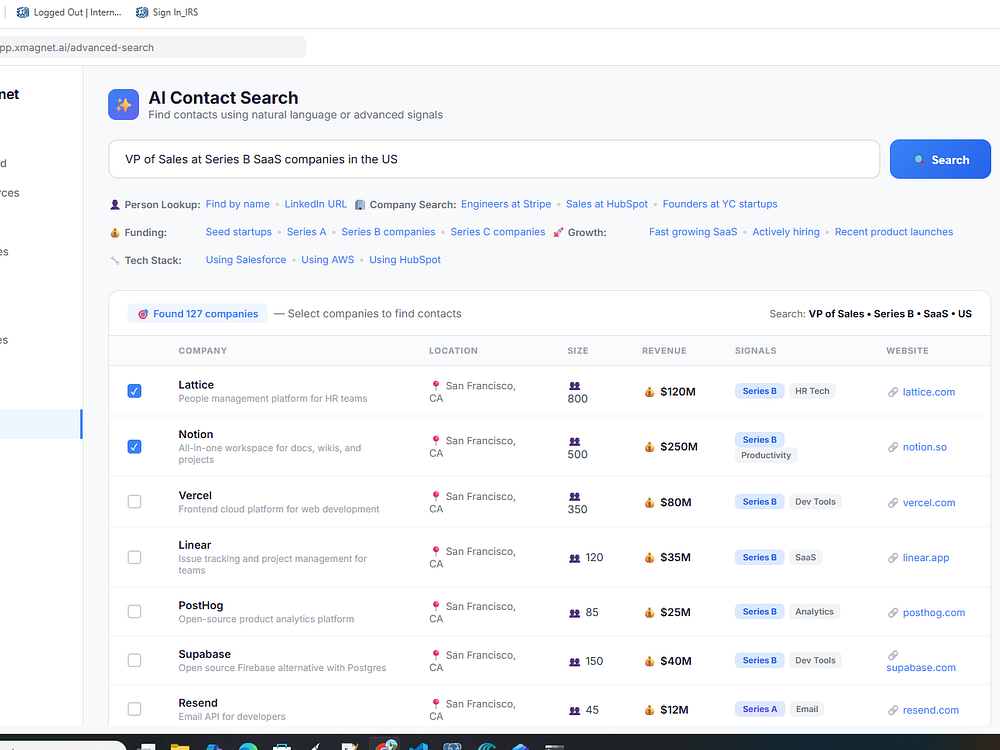Select Sales at HubSpot suggestion
1000x750 pixels.
607,204
